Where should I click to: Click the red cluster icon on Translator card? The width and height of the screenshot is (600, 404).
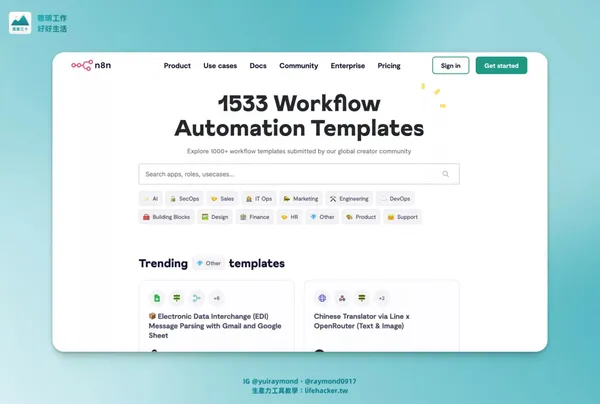tap(342, 298)
